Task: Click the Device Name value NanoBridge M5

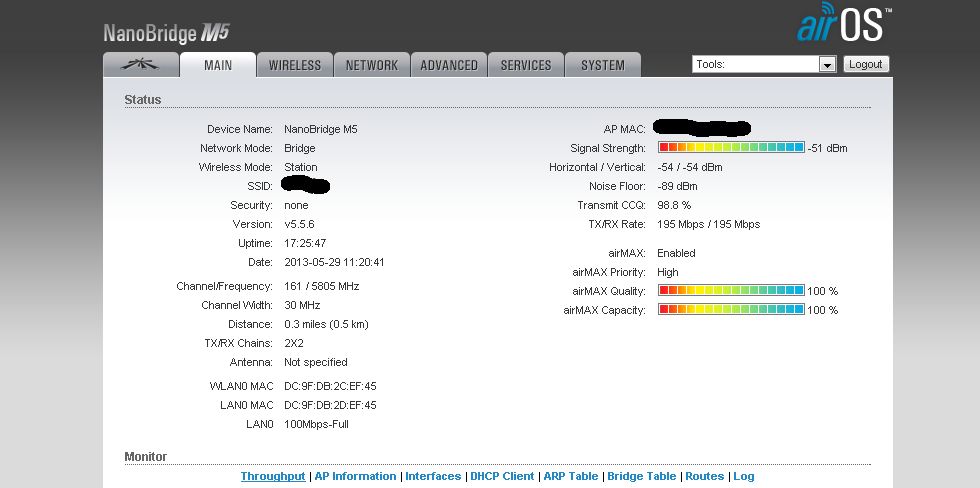Action: coord(321,129)
